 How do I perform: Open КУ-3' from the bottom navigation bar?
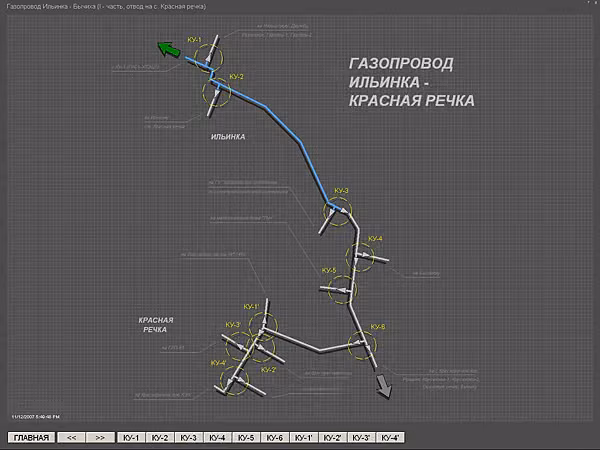[362, 437]
